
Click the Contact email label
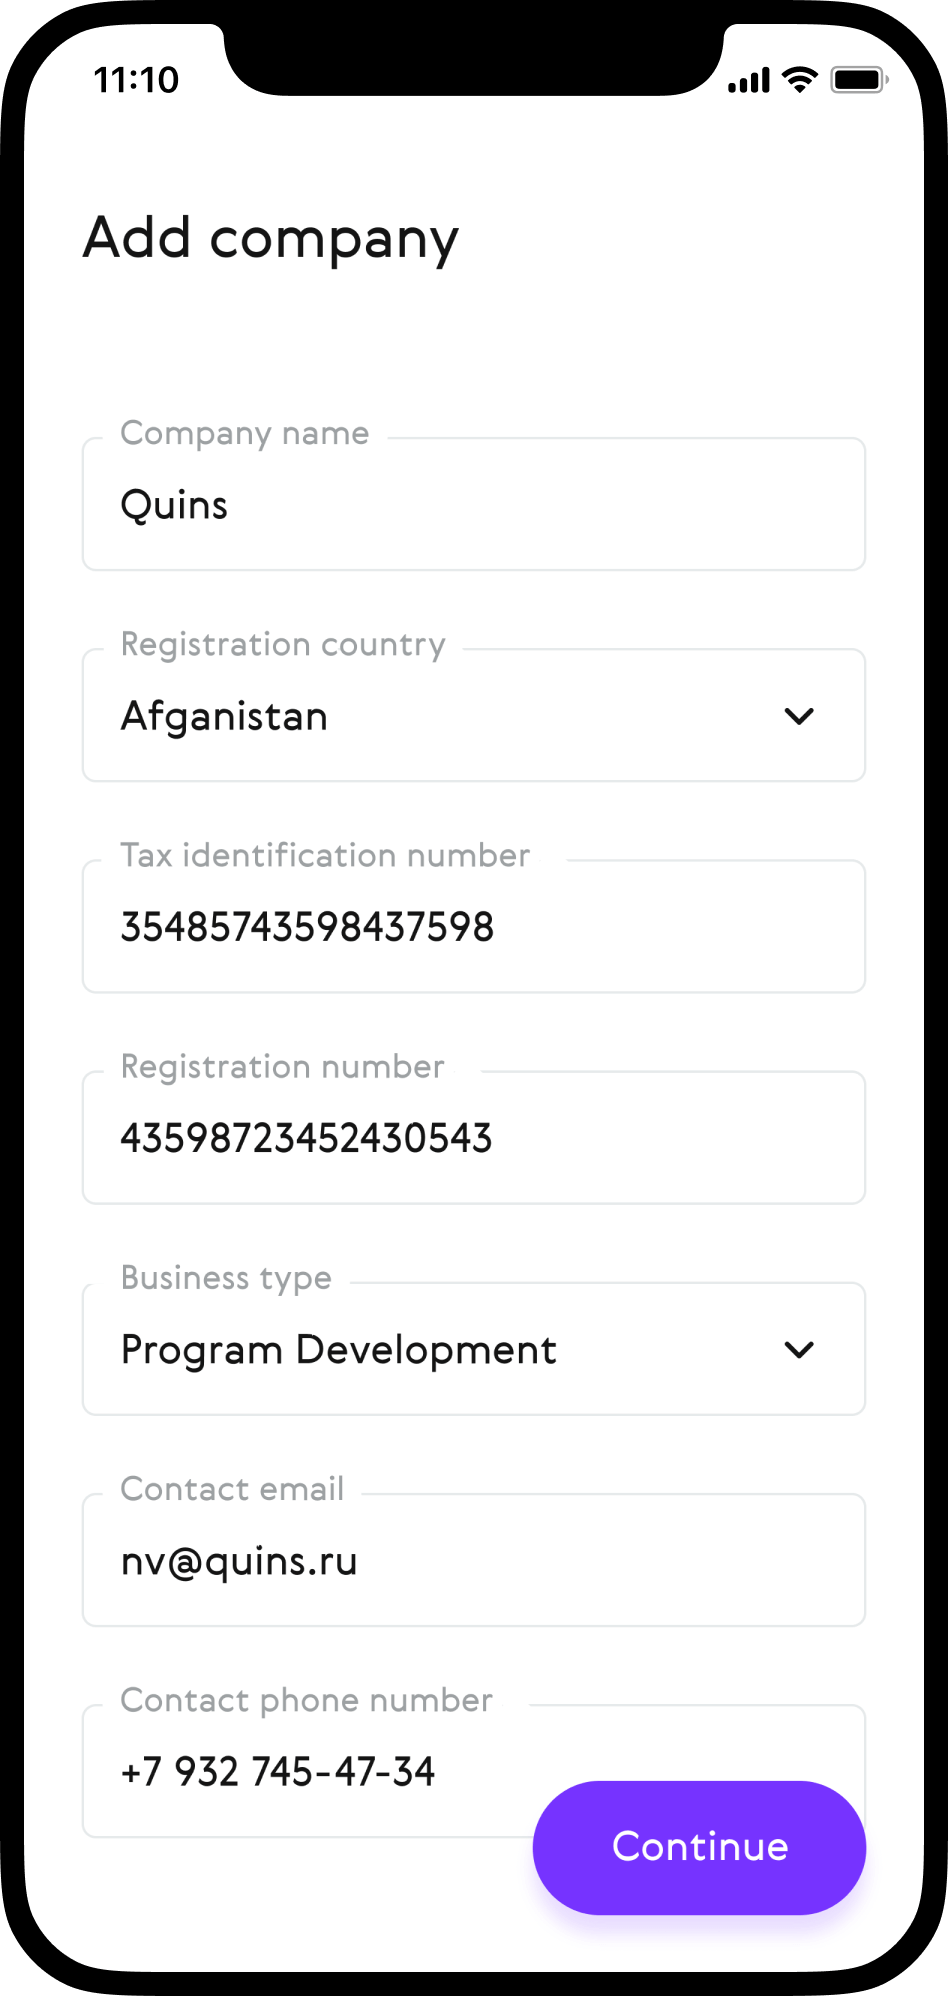pos(232,1489)
